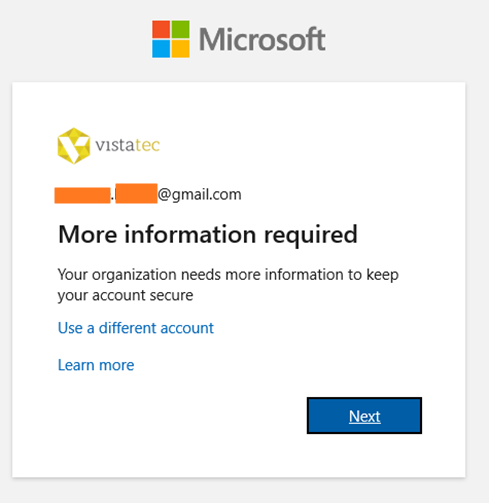Click gray background left of Microsoft logo
This screenshot has width=489, height=503.
point(73,39)
